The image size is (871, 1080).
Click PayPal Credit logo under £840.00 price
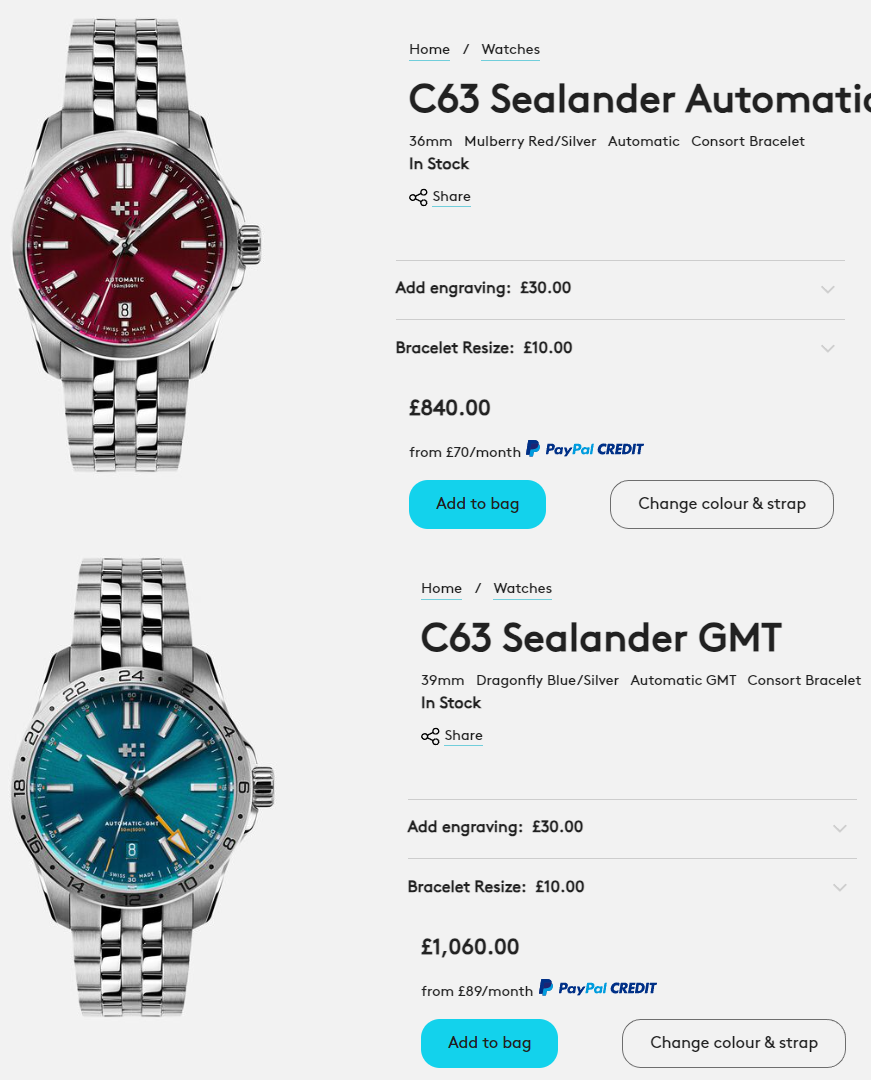585,449
